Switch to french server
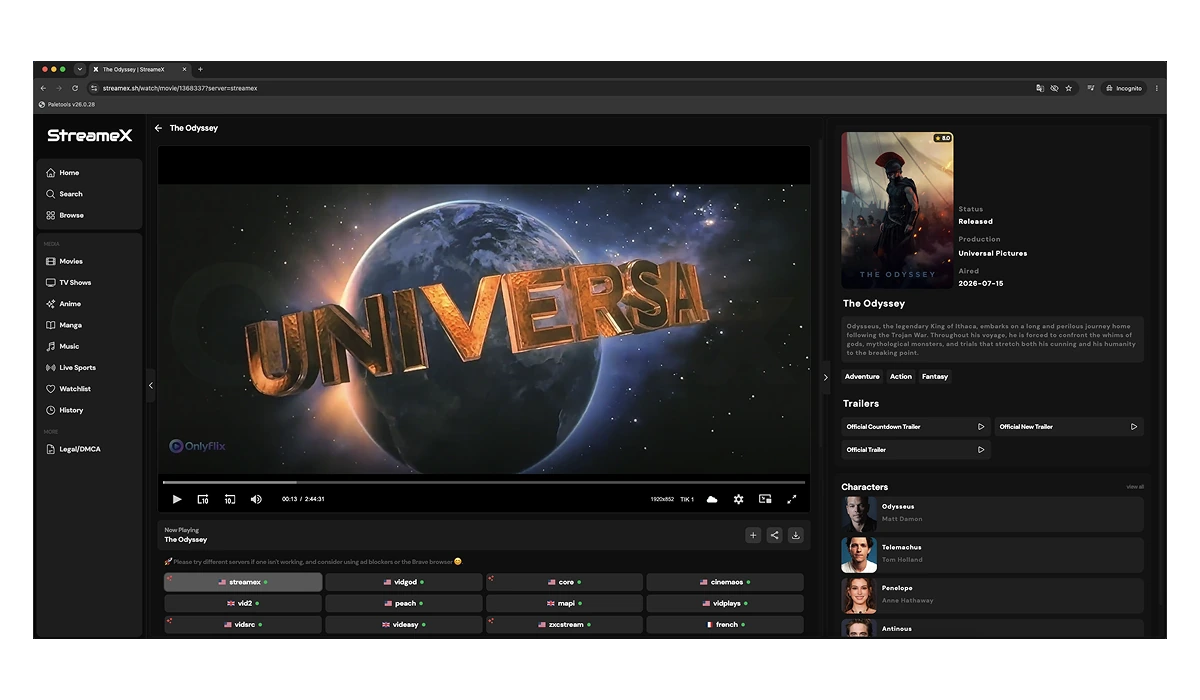Image resolution: width=1200 pixels, height=700 pixels. [725, 625]
